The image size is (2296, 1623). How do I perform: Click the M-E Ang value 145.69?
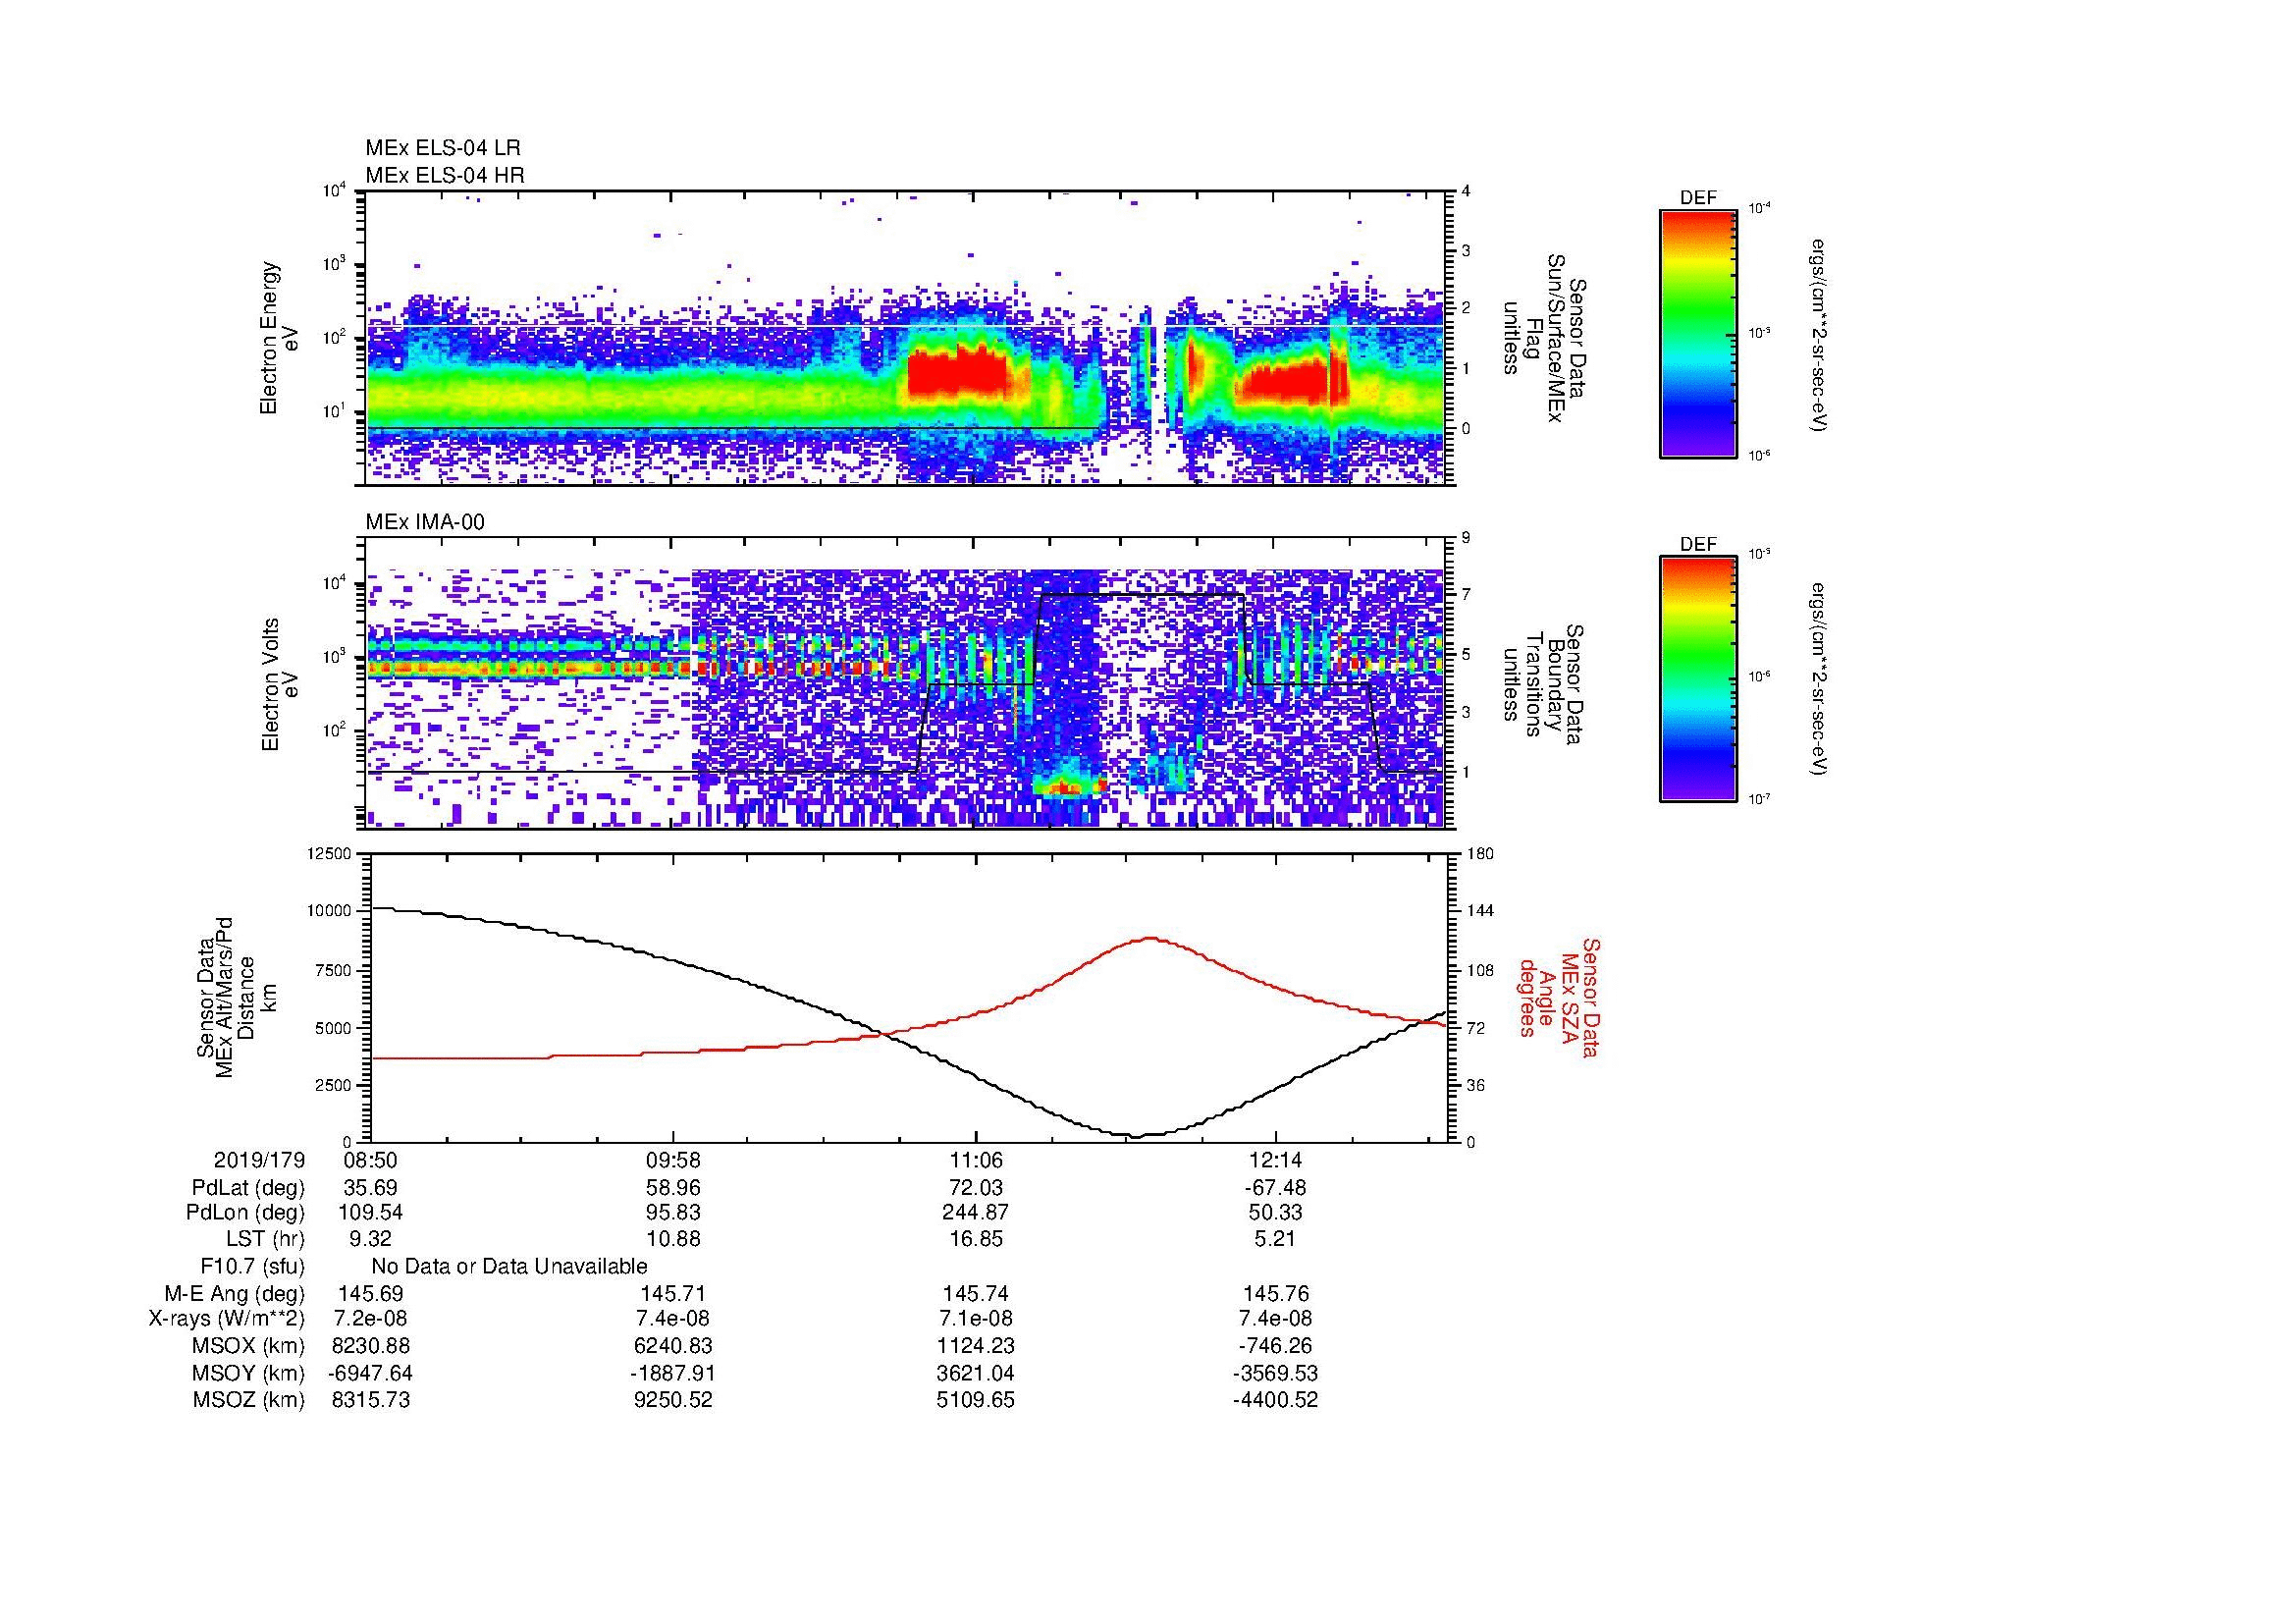371,1294
